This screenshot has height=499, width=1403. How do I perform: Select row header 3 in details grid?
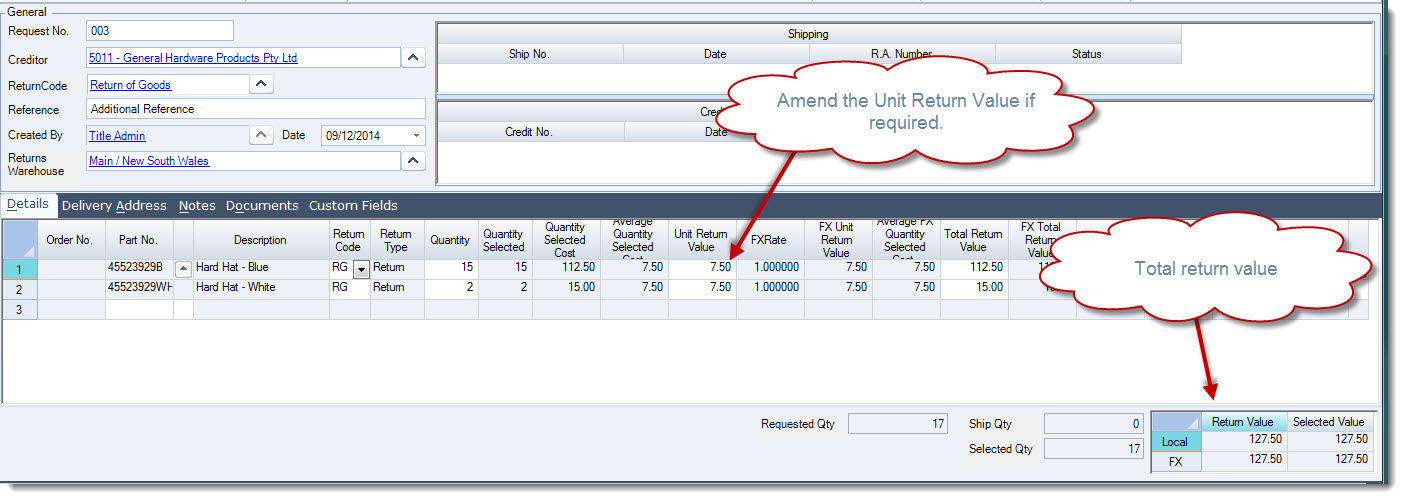click(20, 309)
